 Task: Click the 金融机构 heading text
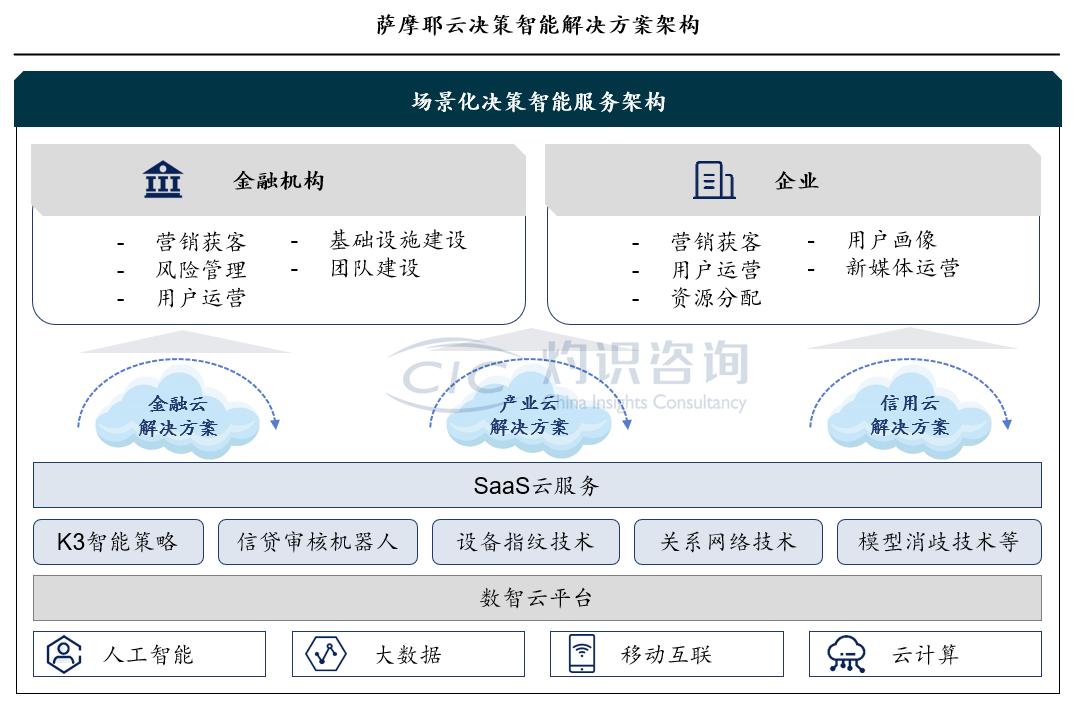tap(278, 181)
